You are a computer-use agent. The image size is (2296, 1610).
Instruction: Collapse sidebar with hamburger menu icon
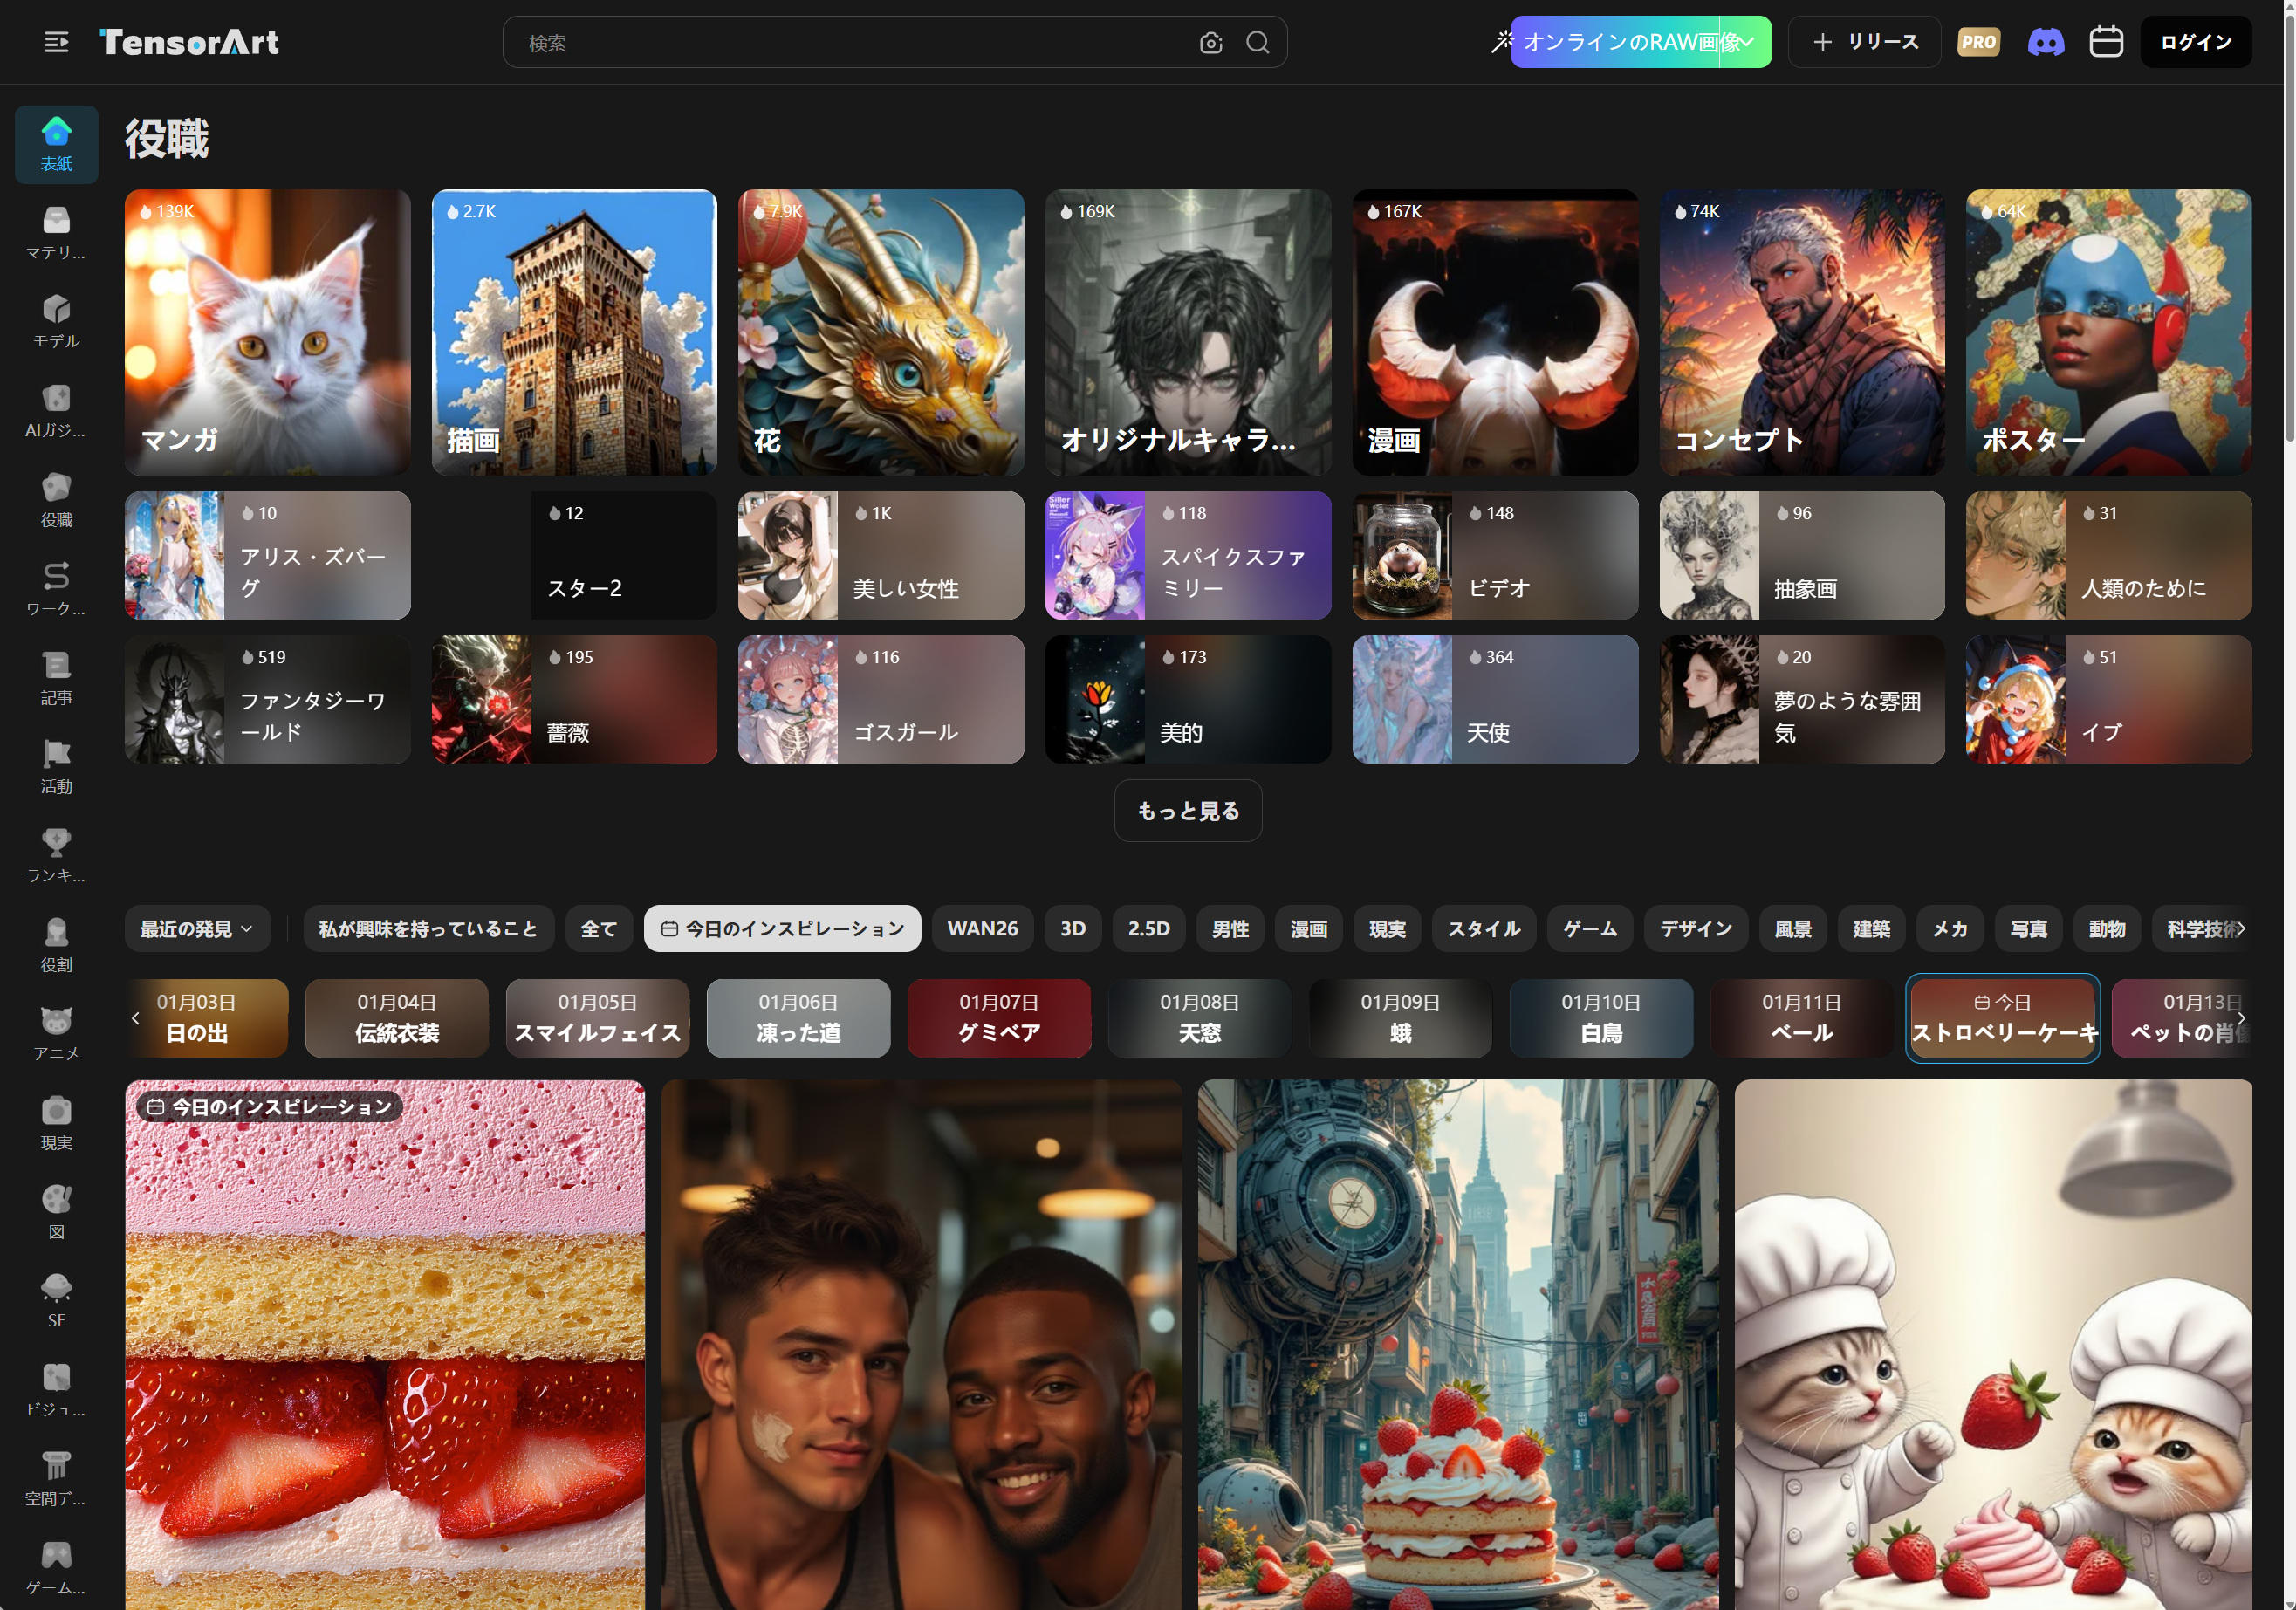pos(56,42)
